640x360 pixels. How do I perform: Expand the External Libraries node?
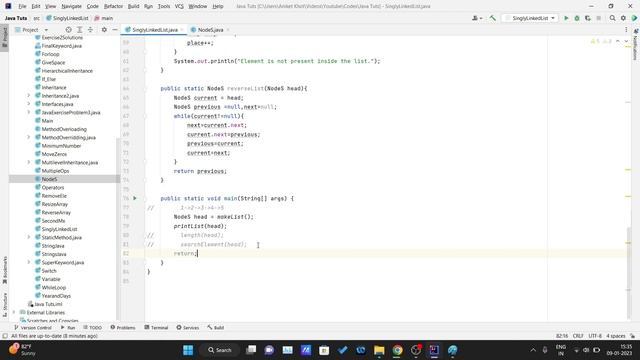pyautogui.click(x=14, y=312)
